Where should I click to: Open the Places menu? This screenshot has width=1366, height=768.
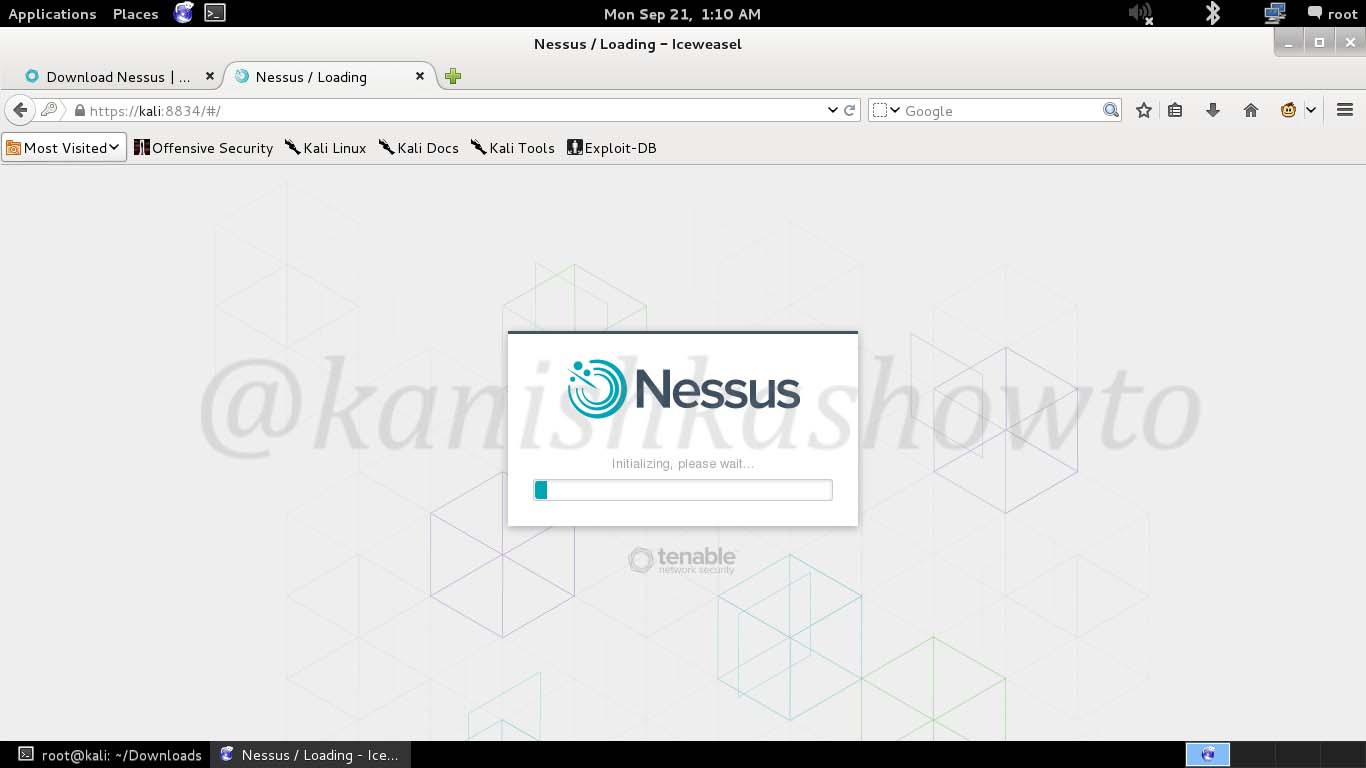click(136, 14)
